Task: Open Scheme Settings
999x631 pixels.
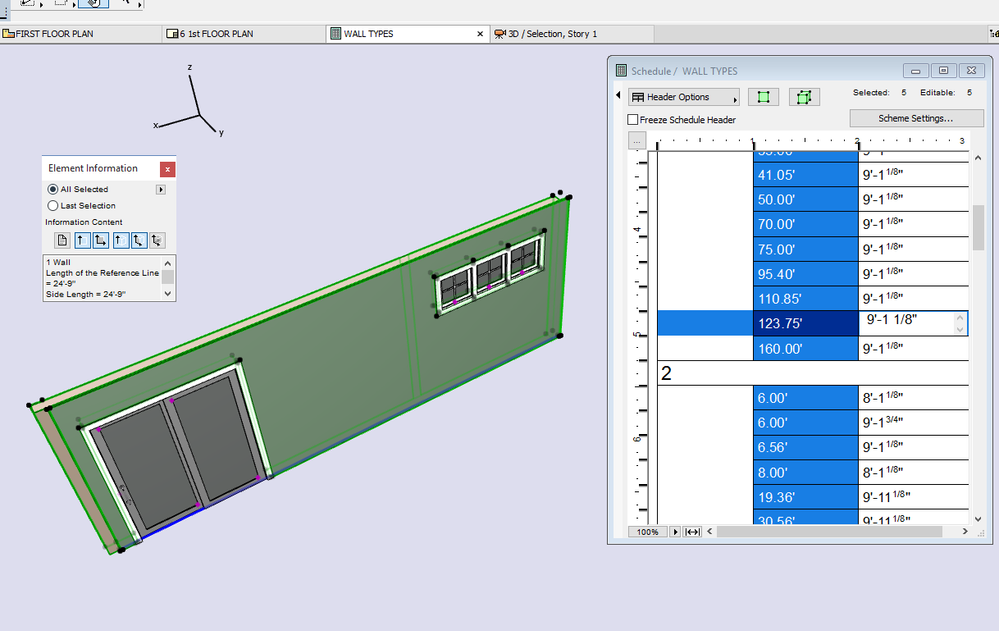Action: tap(915, 119)
